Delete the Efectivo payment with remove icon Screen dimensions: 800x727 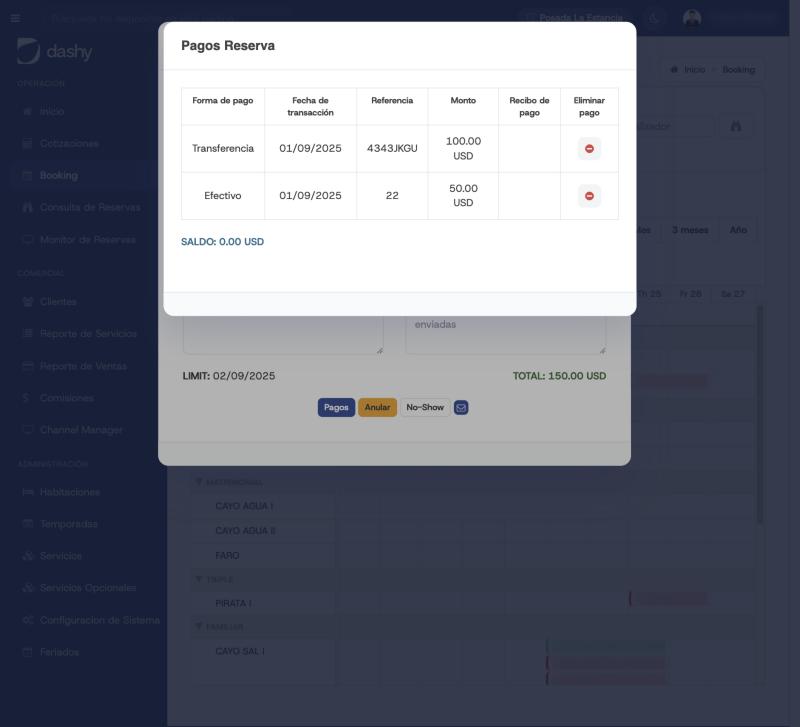pyautogui.click(x=589, y=196)
